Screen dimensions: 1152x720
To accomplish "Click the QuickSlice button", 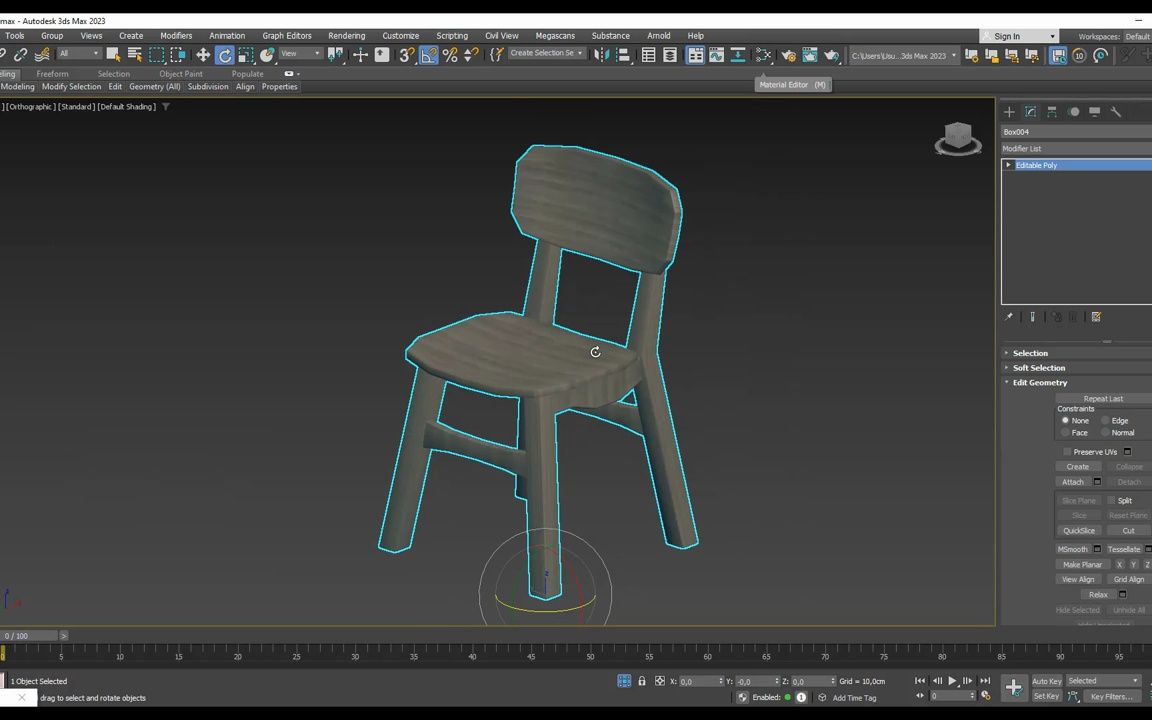I will click(1079, 531).
